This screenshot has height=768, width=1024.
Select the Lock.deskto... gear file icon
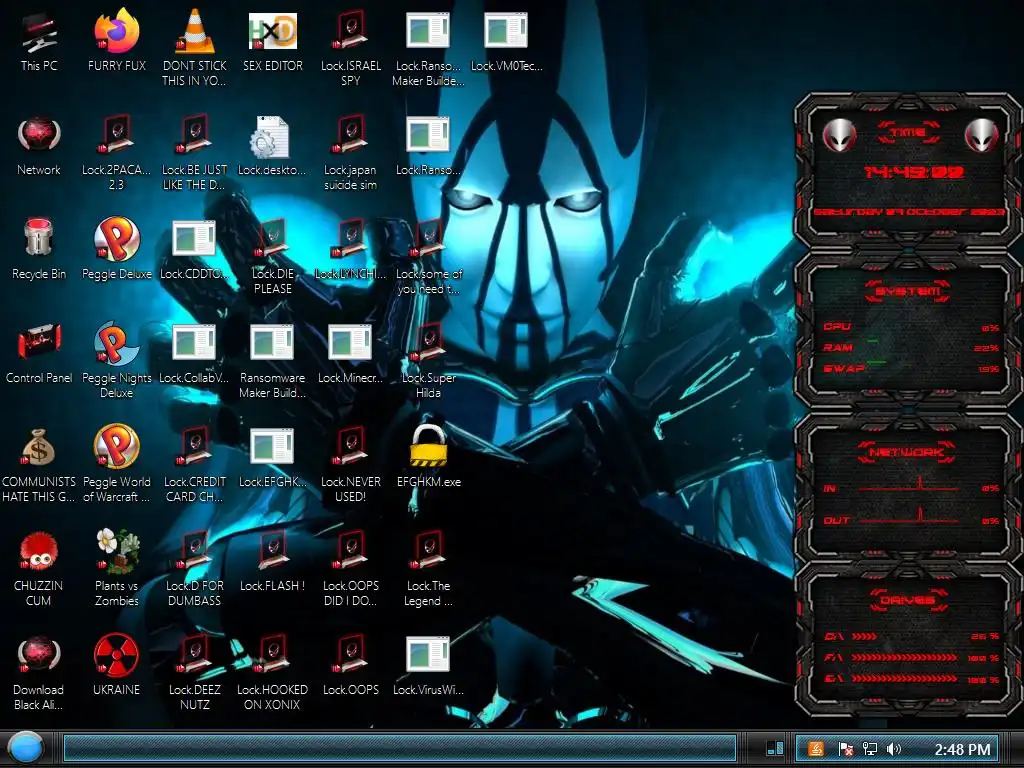(269, 136)
